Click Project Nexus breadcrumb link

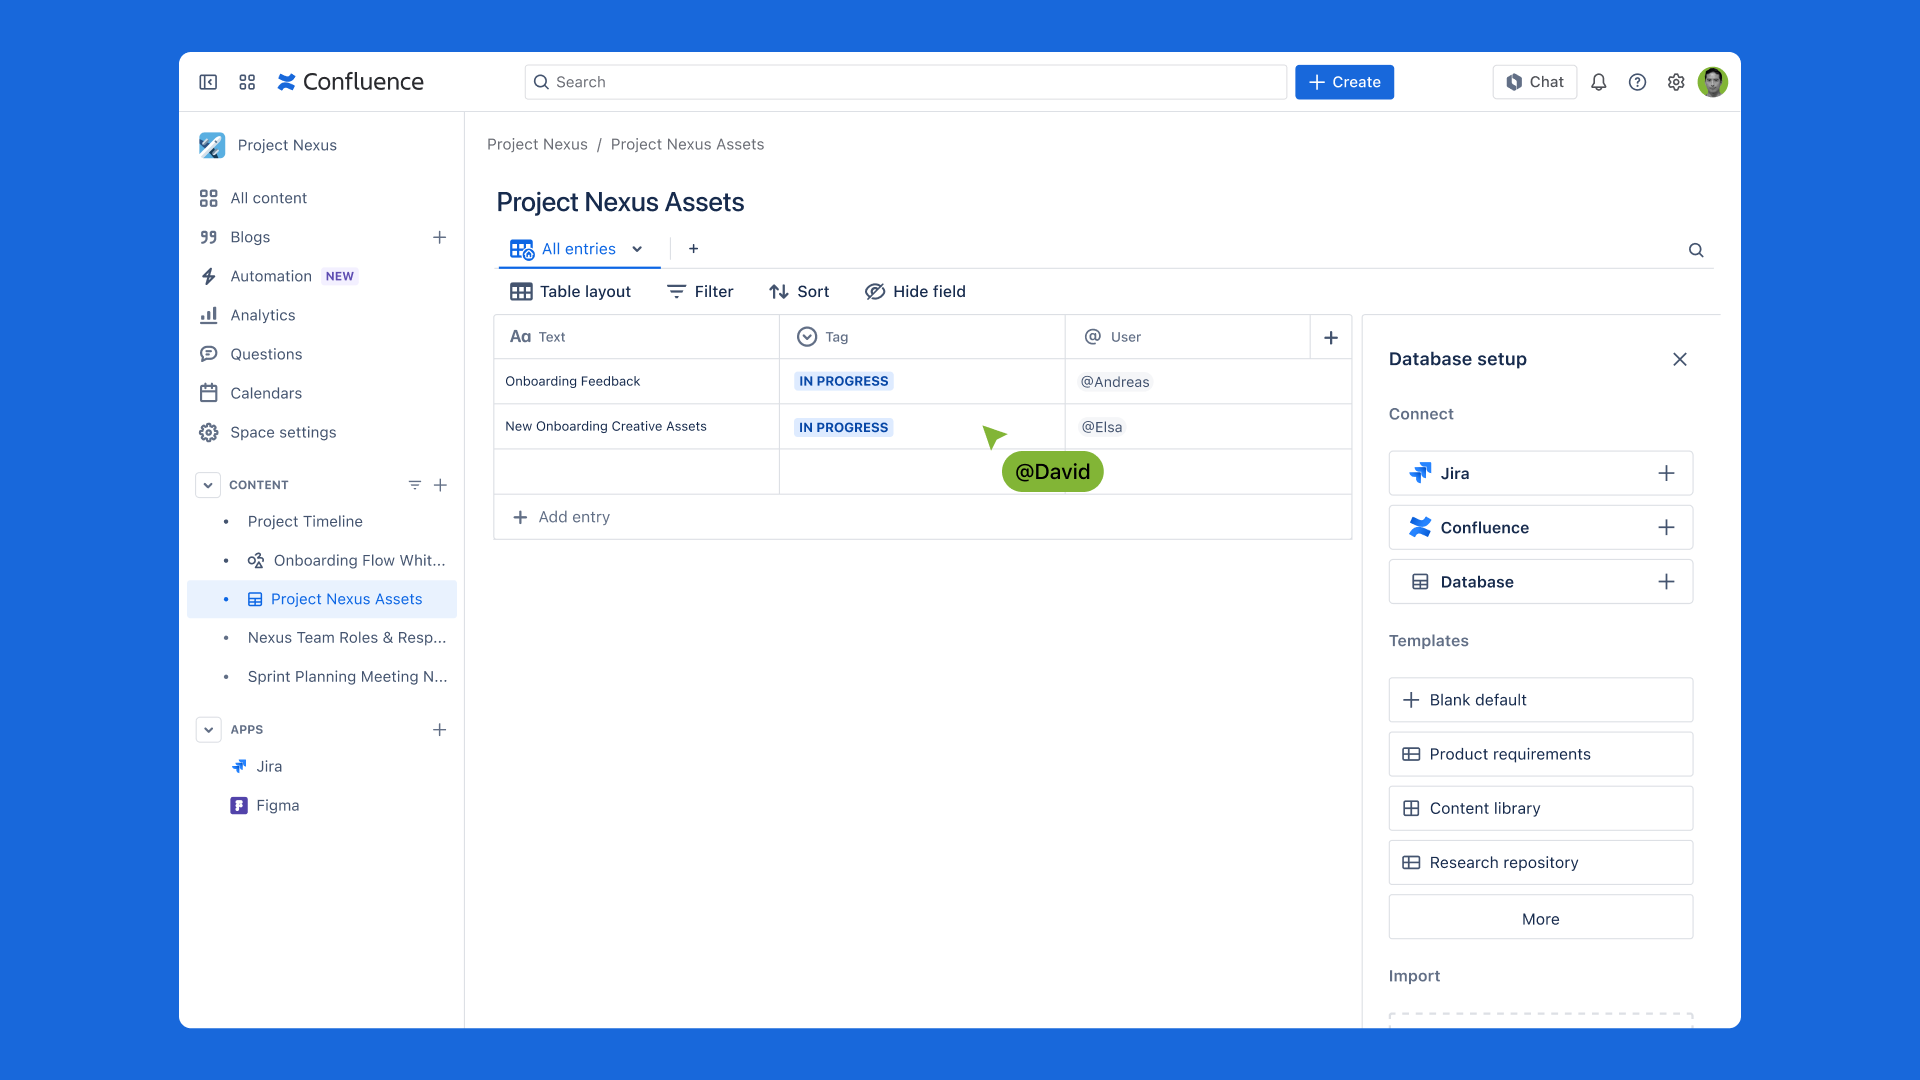click(537, 144)
